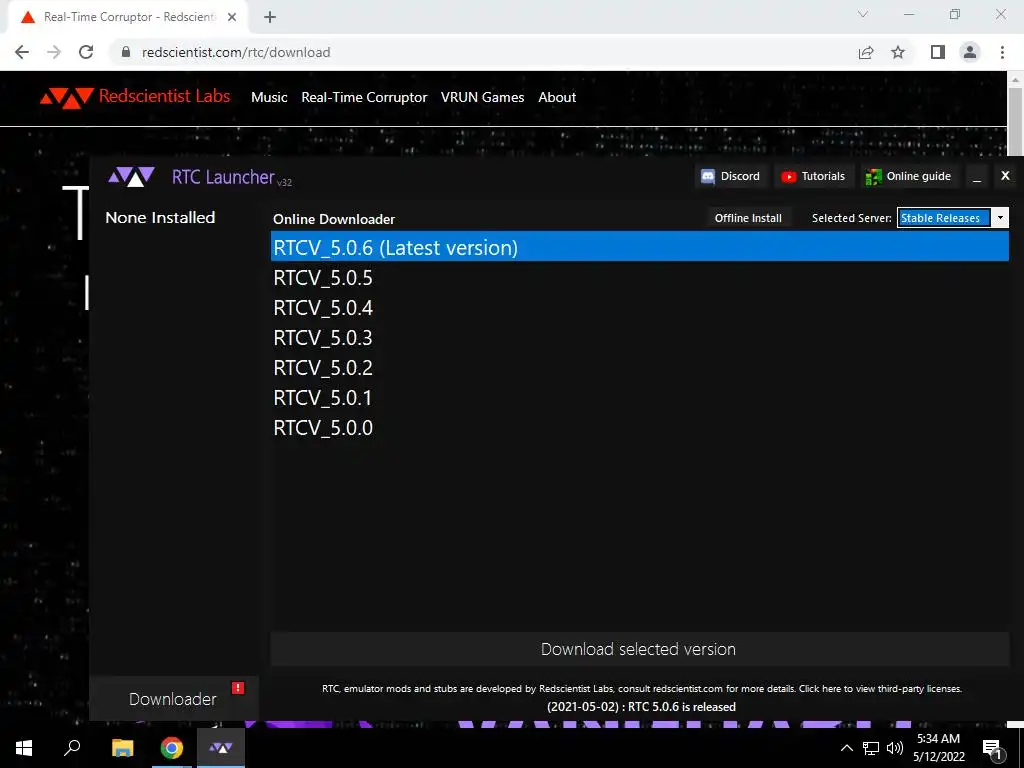Screen dimensions: 1024x768
Task: Select RTCV_5.0.6 (Latest version)
Action: point(639,248)
